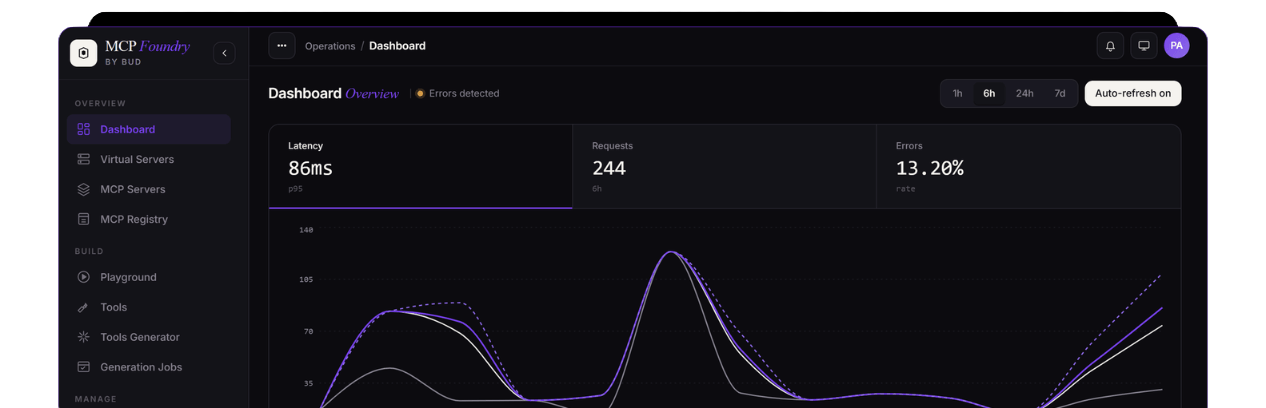
Task: Click the Tools Generator sparkle icon
Action: pos(84,337)
